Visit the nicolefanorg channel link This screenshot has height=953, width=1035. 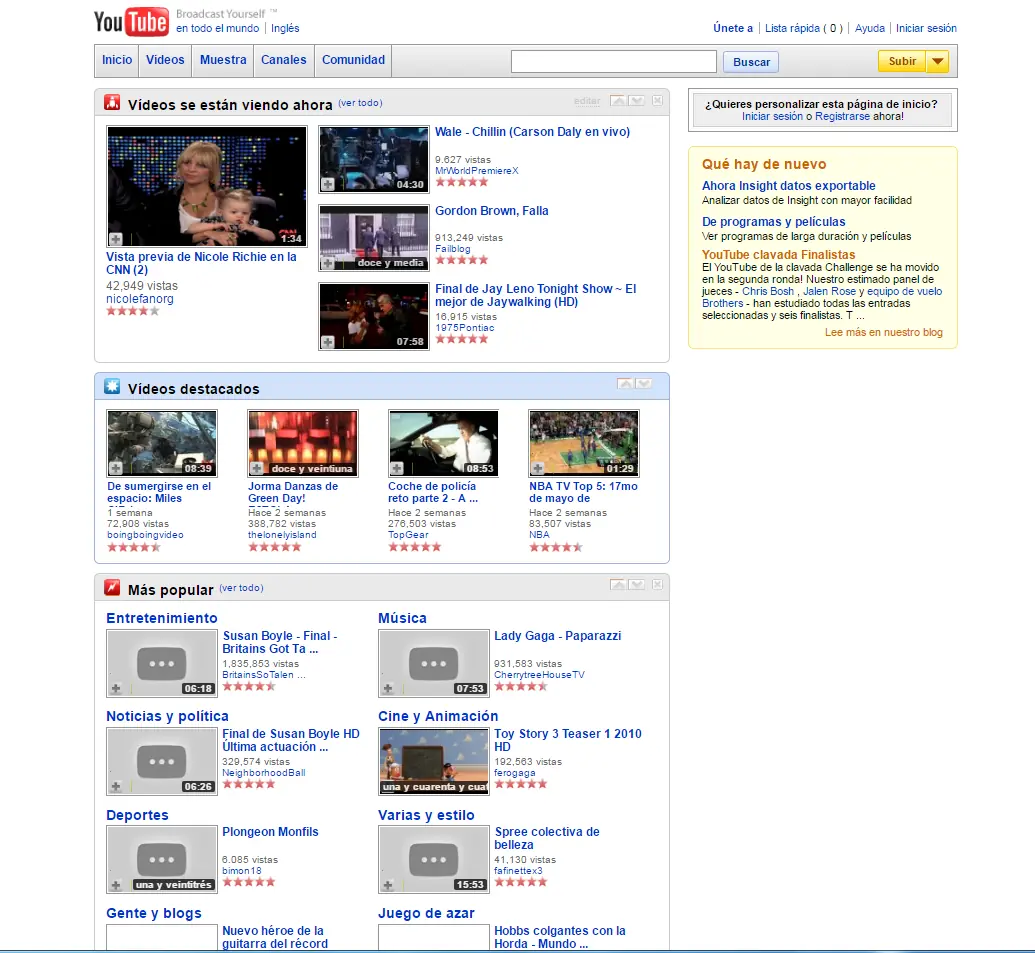pos(140,299)
